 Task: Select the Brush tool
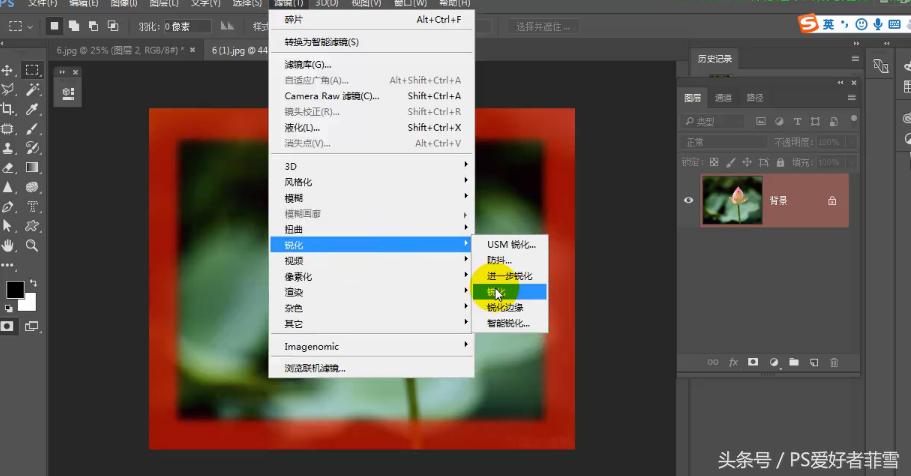point(32,128)
